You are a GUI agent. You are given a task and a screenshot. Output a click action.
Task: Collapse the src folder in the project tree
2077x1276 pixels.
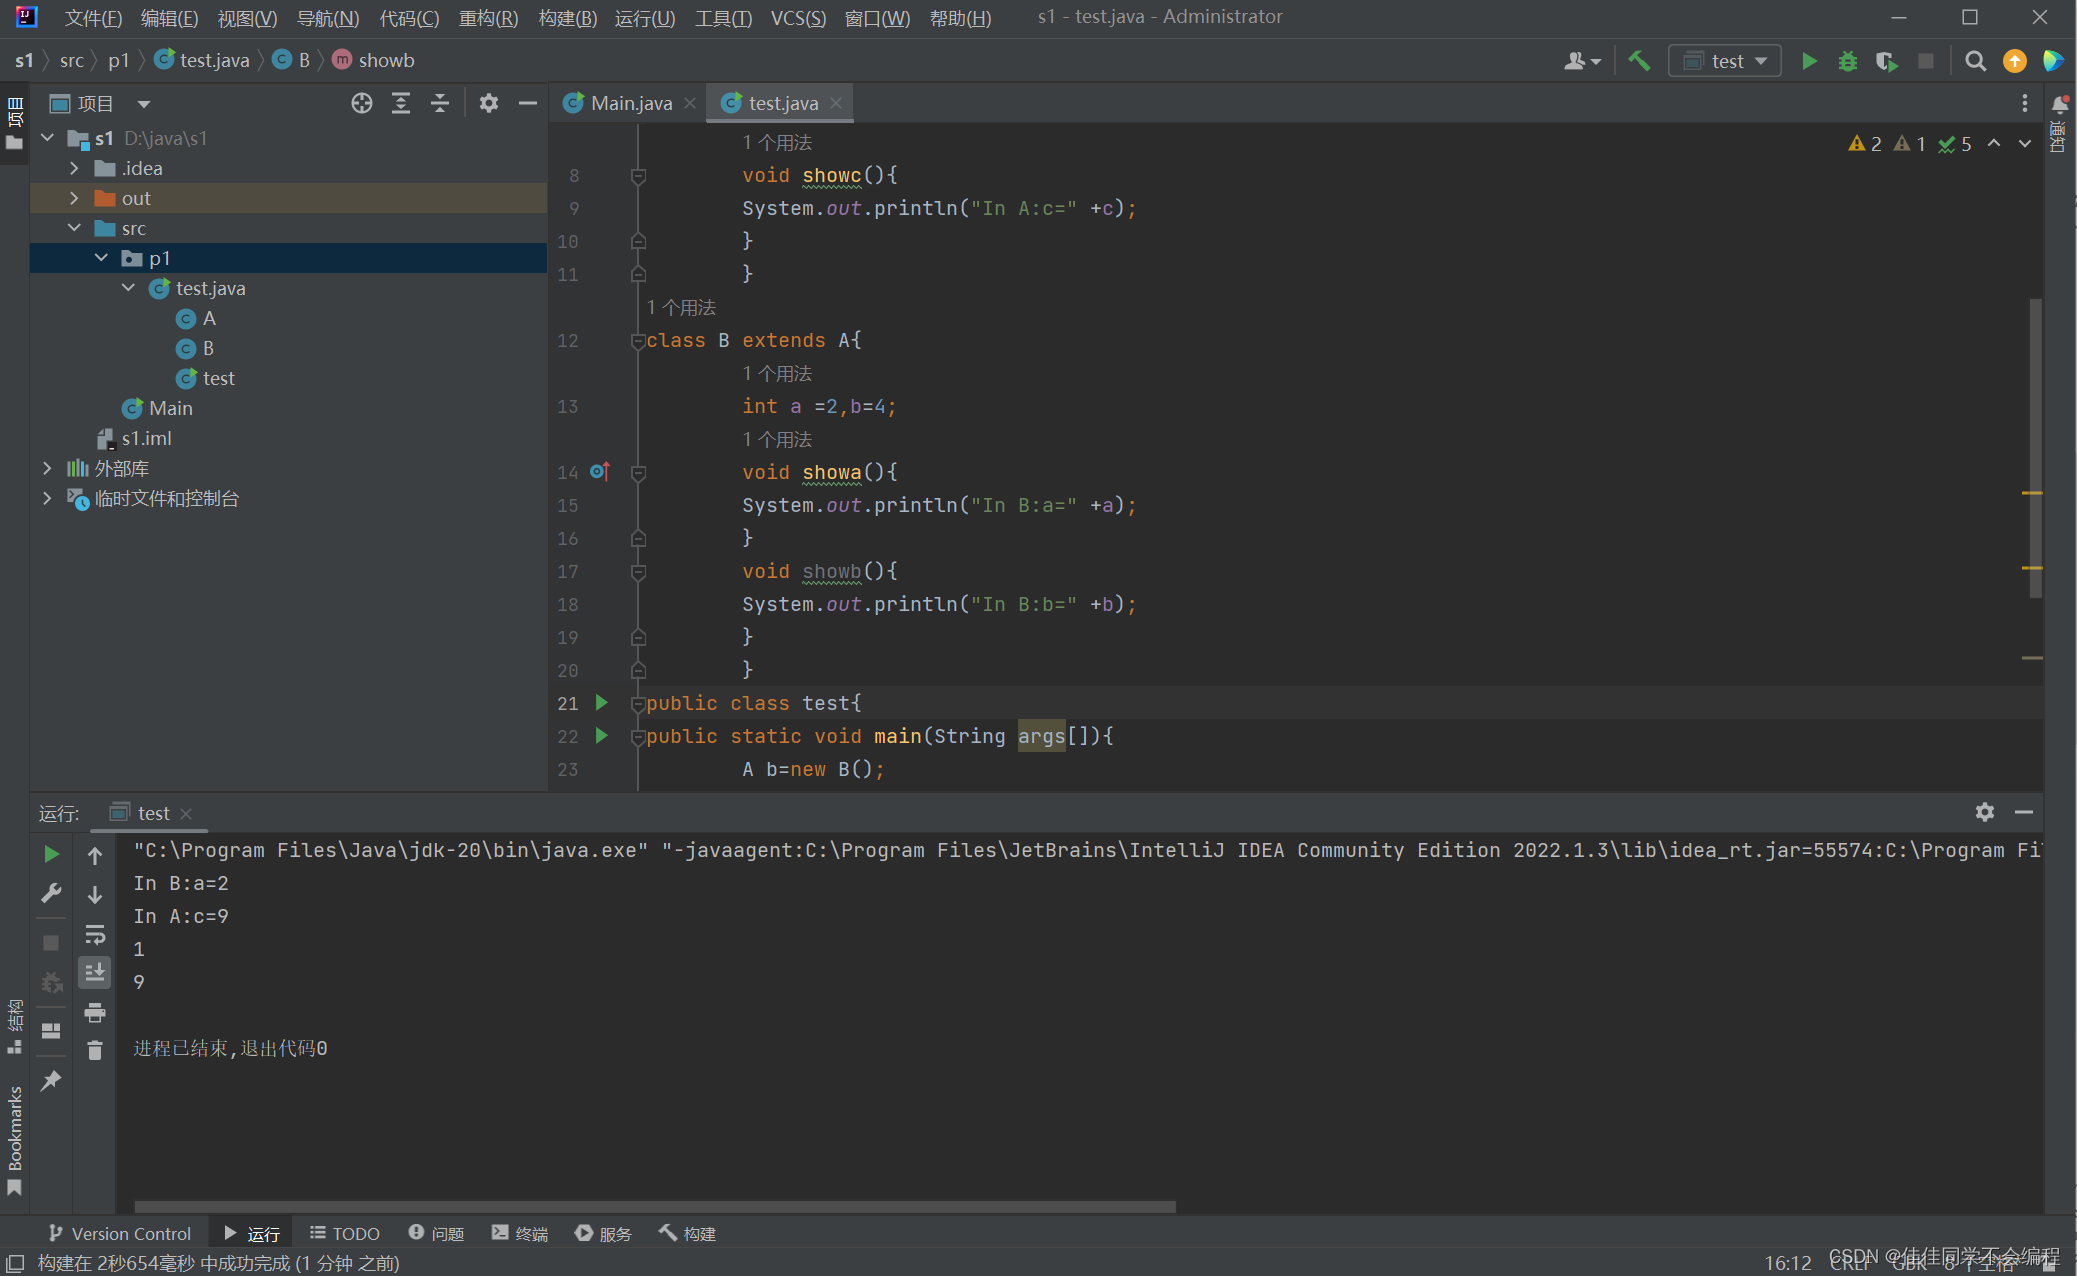point(74,228)
